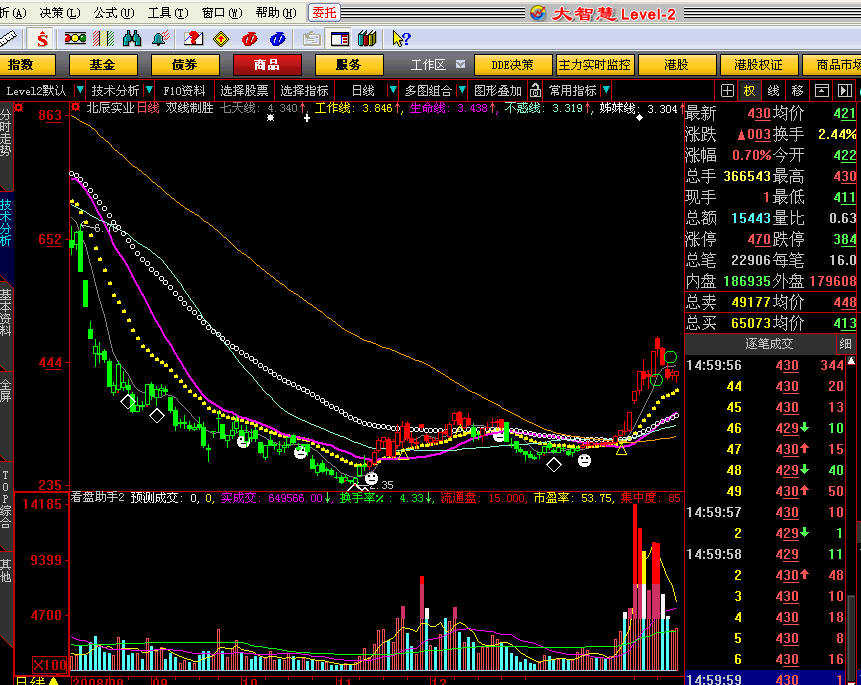Toggle the 移 move button
The image size is (861, 685).
tap(797, 91)
